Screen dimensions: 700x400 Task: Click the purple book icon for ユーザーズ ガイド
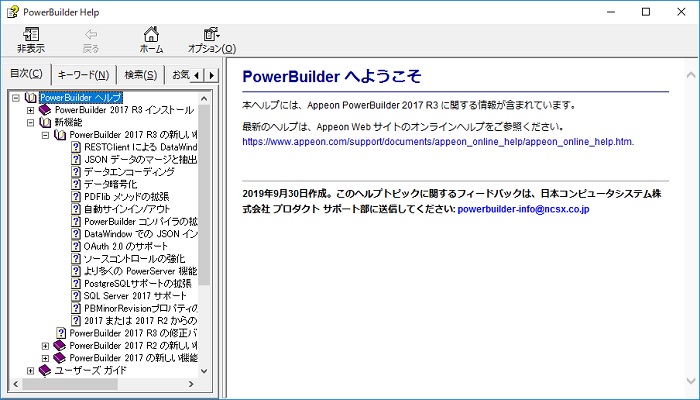(45, 370)
